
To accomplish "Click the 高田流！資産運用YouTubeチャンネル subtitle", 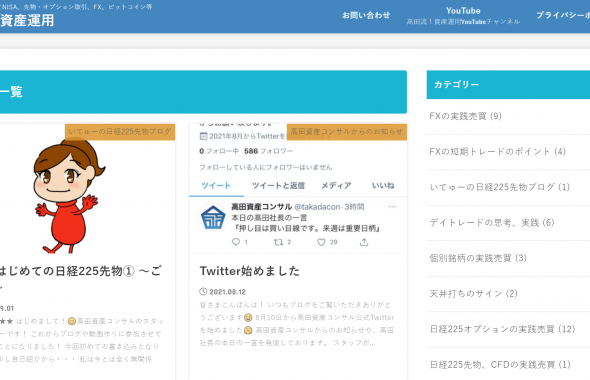I will [x=463, y=22].
